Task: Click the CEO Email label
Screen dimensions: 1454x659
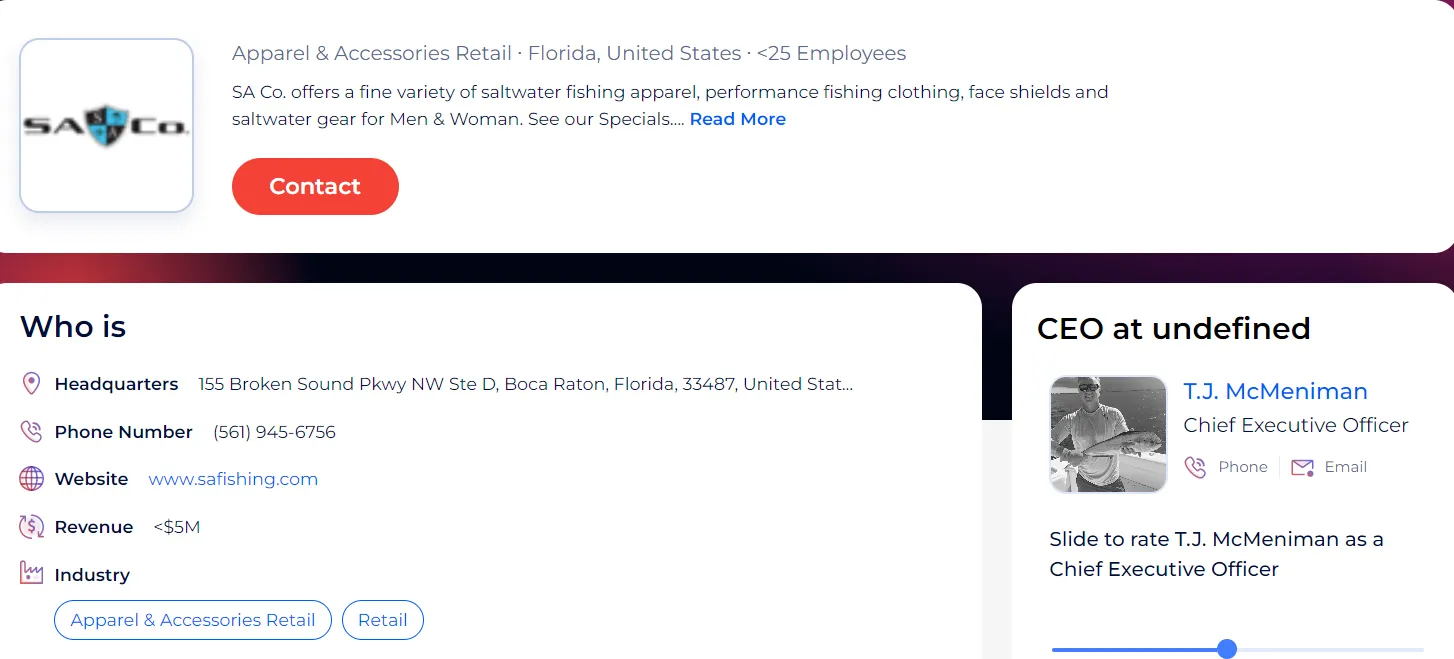Action: (1345, 467)
